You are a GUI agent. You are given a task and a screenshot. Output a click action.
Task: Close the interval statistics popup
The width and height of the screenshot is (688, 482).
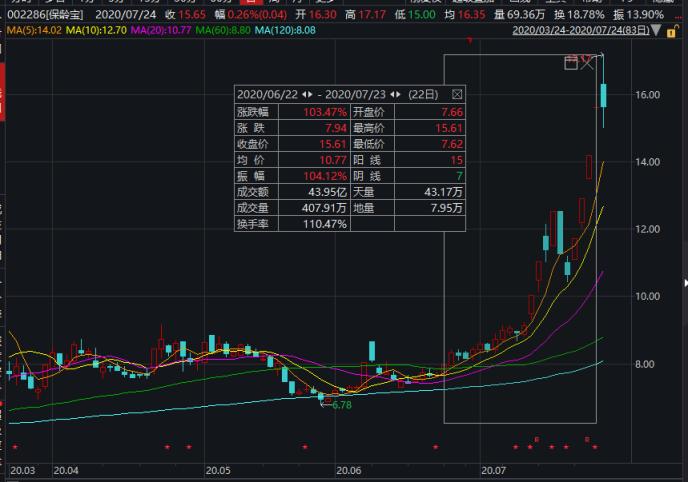click(x=457, y=93)
